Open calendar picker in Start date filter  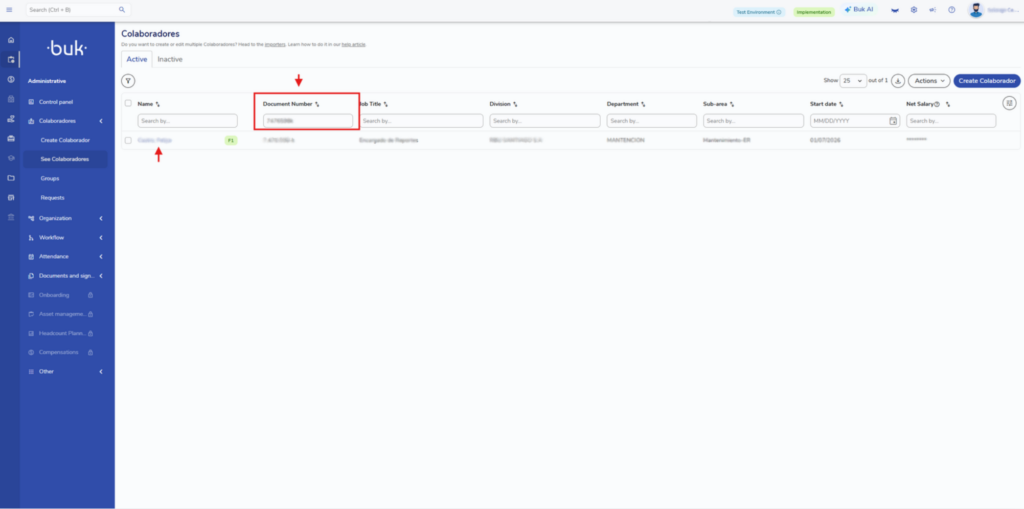pyautogui.click(x=893, y=121)
